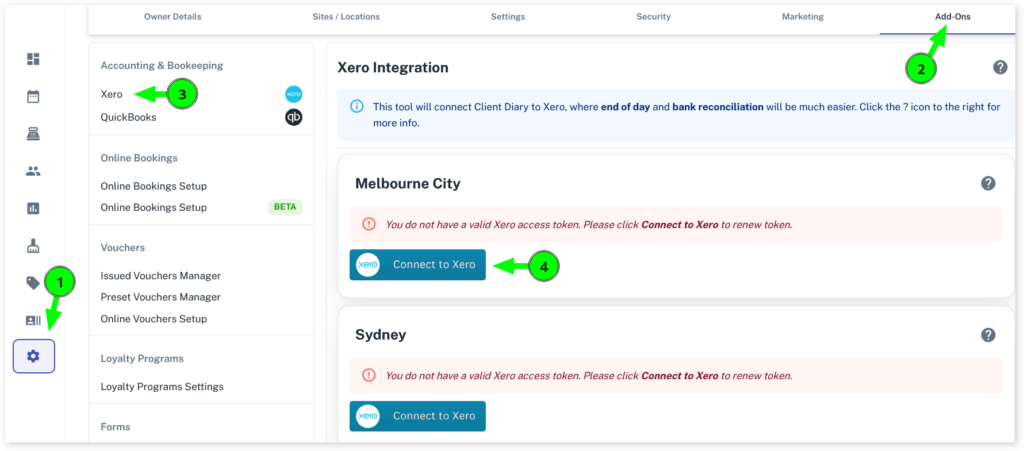Open Loyalty Programs Settings
Screen dimensions: 1024x451
point(162,386)
